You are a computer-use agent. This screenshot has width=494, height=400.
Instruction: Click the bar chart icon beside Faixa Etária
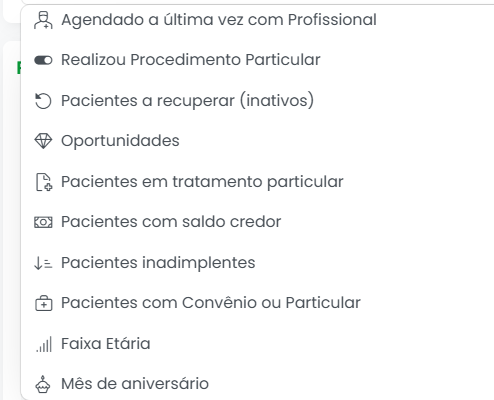coord(44,344)
